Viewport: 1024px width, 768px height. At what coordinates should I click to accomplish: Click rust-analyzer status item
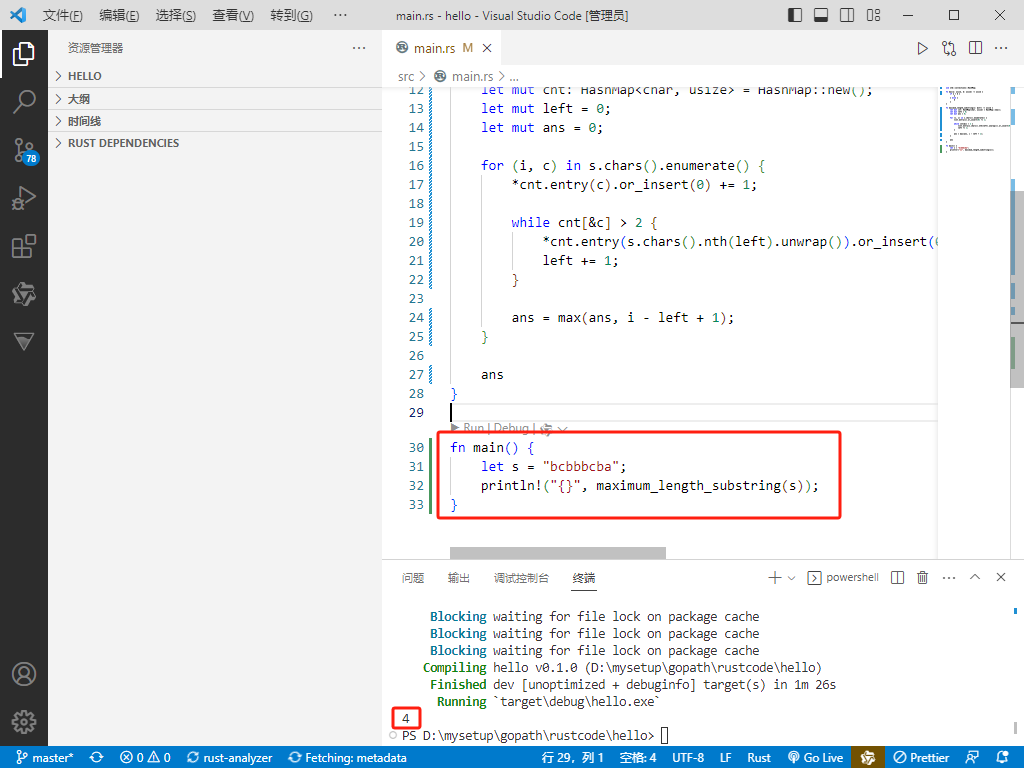(229, 758)
